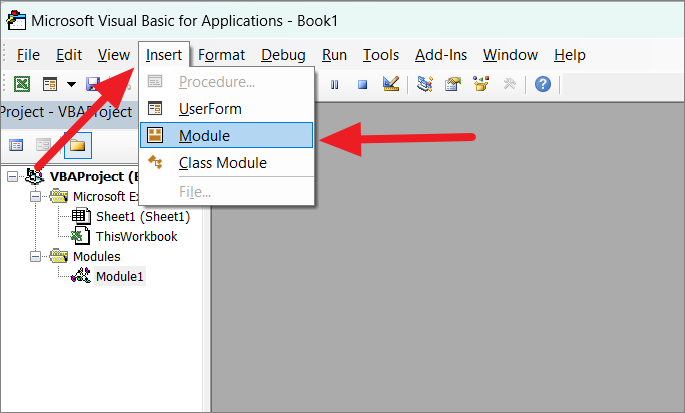
Task: Open Project Explorer toolbar icon
Action: click(425, 83)
